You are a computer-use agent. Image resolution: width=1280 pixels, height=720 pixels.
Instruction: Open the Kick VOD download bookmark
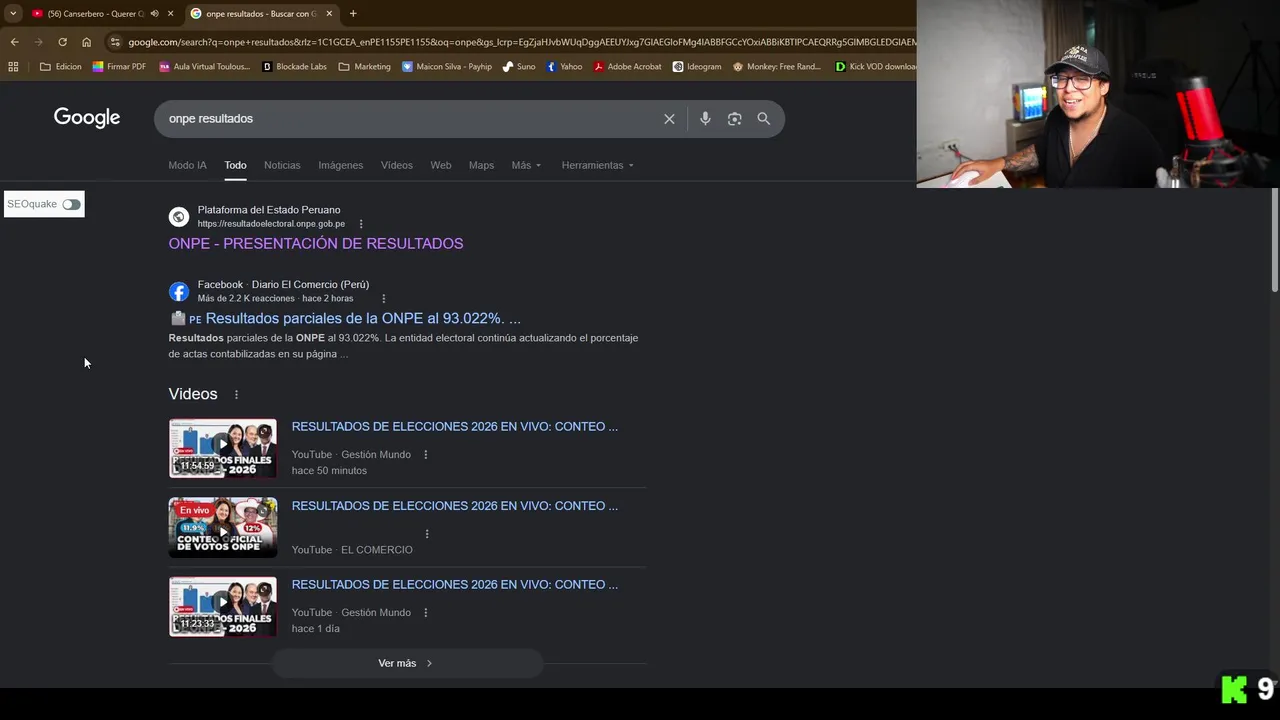(x=876, y=67)
